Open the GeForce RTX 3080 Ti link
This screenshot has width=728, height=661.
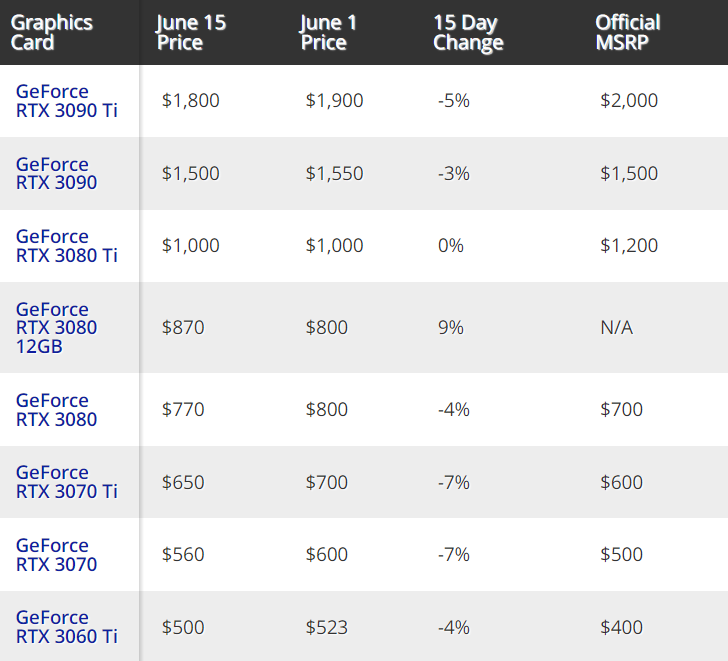tap(66, 246)
